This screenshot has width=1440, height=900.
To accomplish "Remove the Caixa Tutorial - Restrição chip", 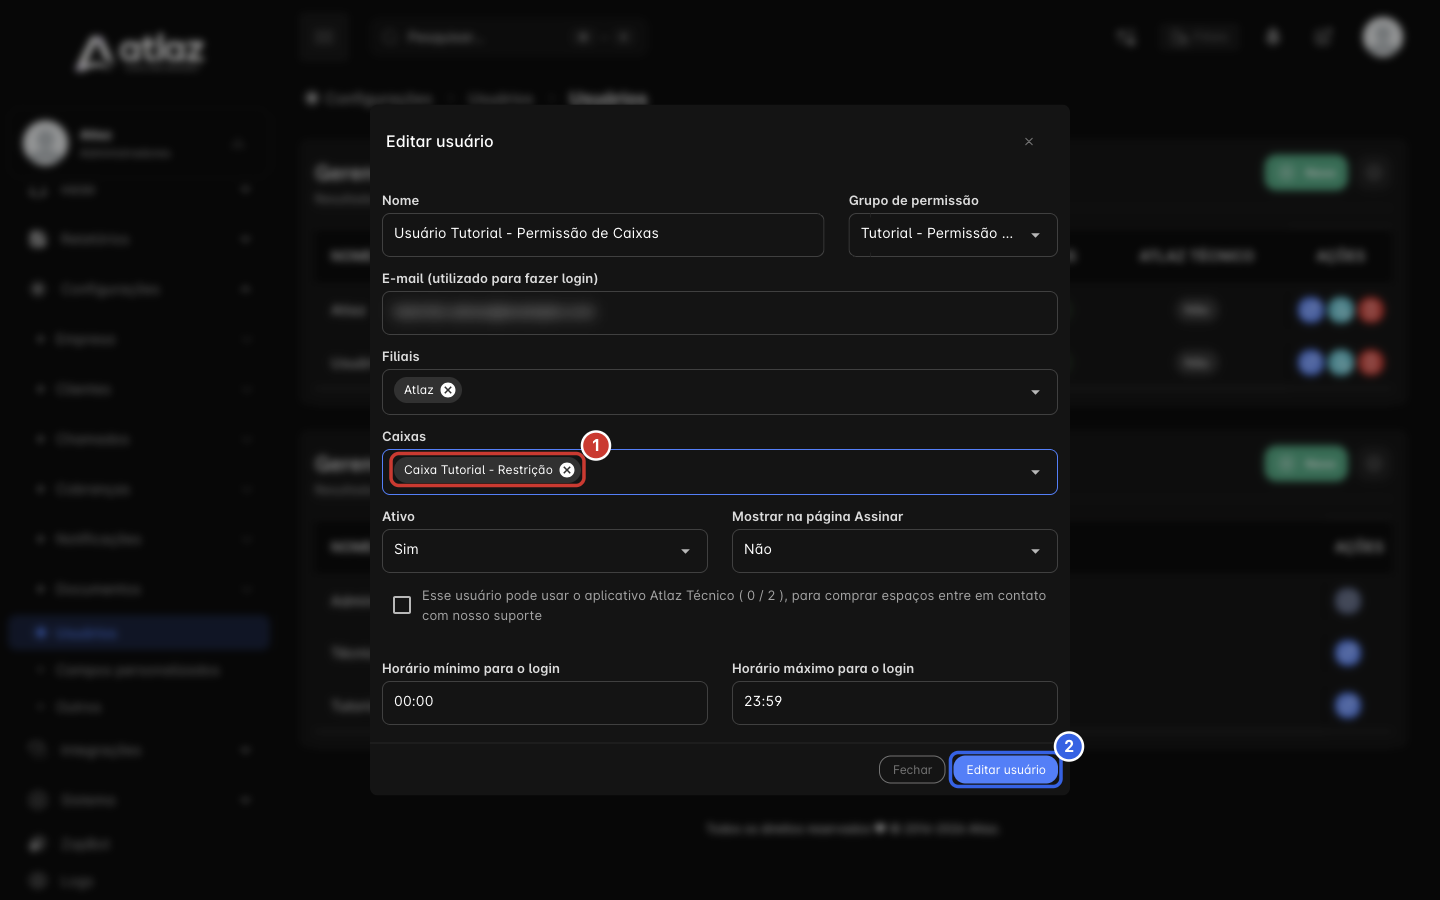I will [x=567, y=470].
